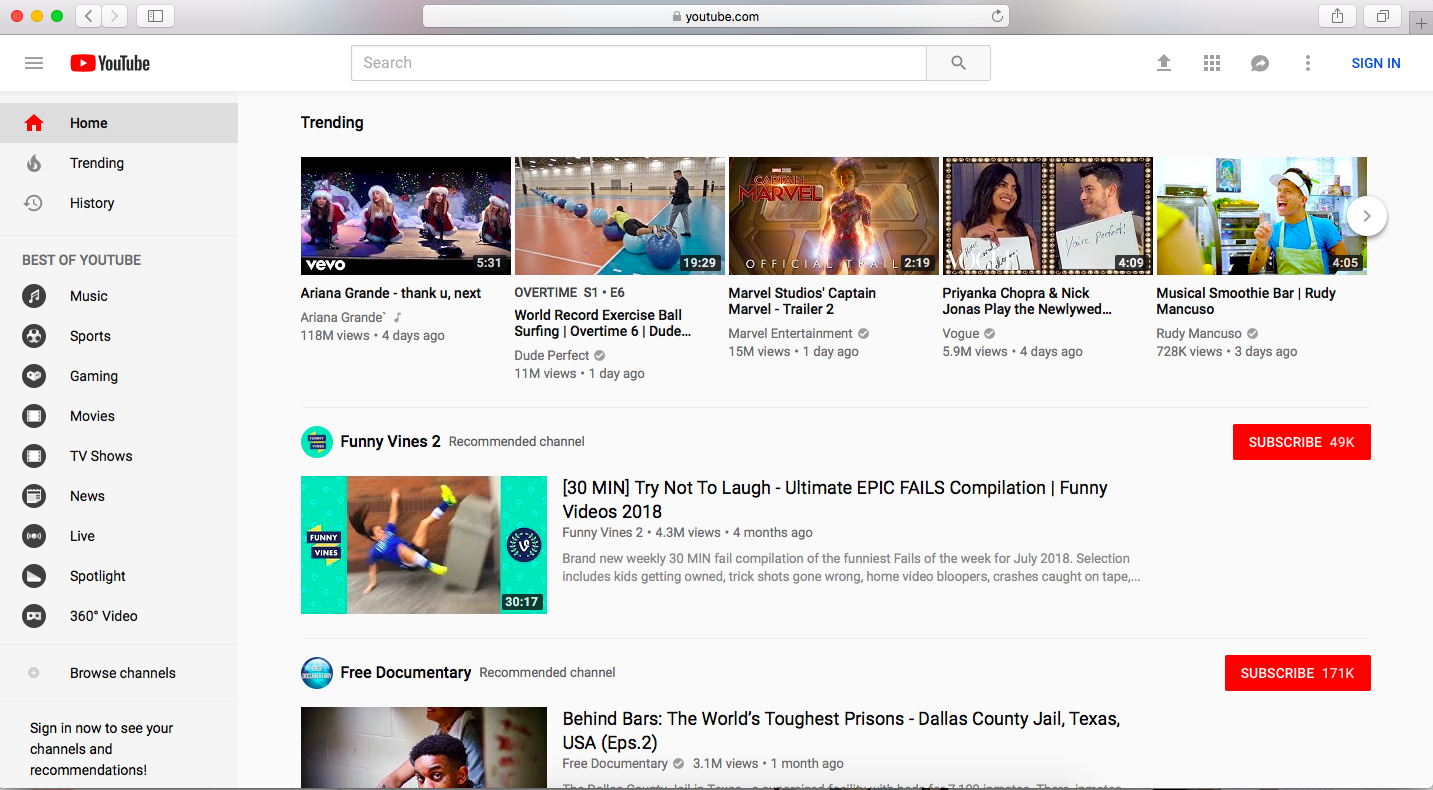
Task: Play Musical Smoothie Bar thumbnail
Action: tap(1262, 216)
